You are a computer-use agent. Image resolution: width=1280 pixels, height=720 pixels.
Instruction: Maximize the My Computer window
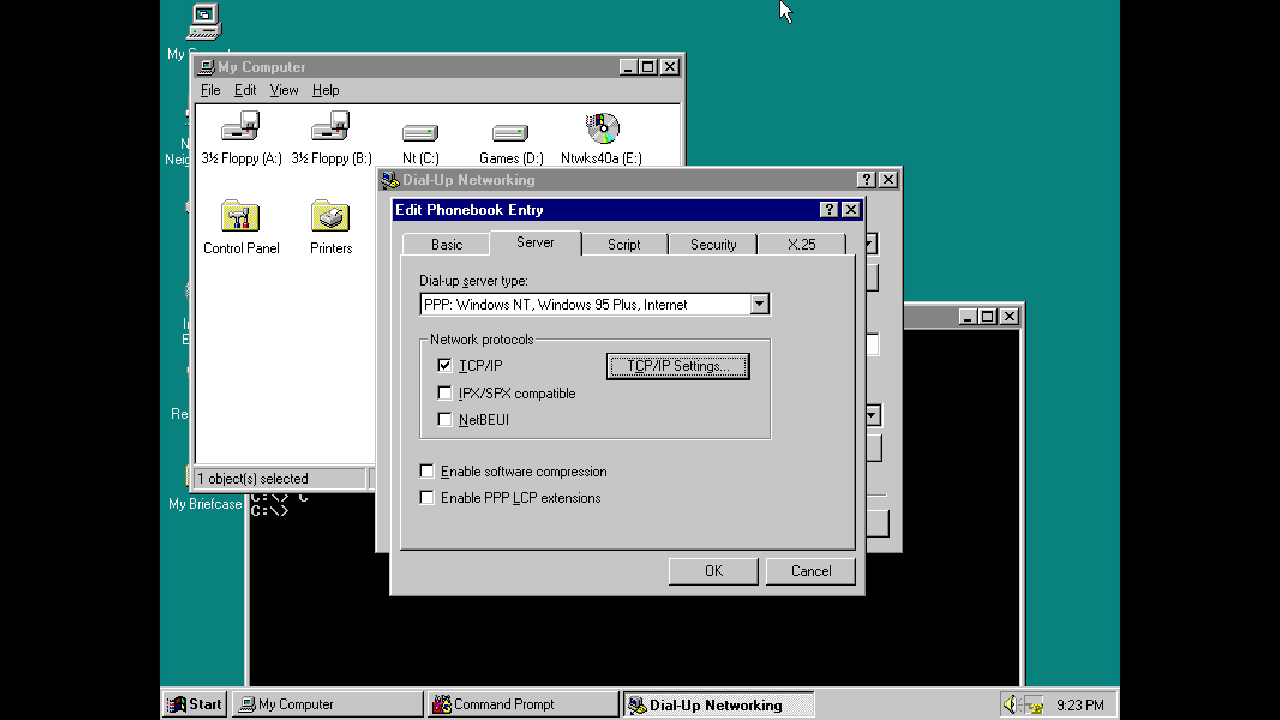click(x=648, y=67)
